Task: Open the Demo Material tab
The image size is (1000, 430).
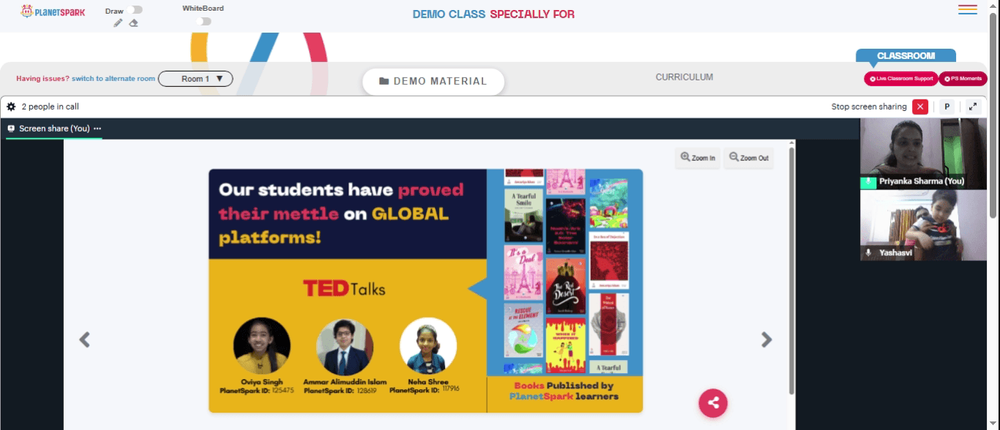Action: click(x=433, y=81)
